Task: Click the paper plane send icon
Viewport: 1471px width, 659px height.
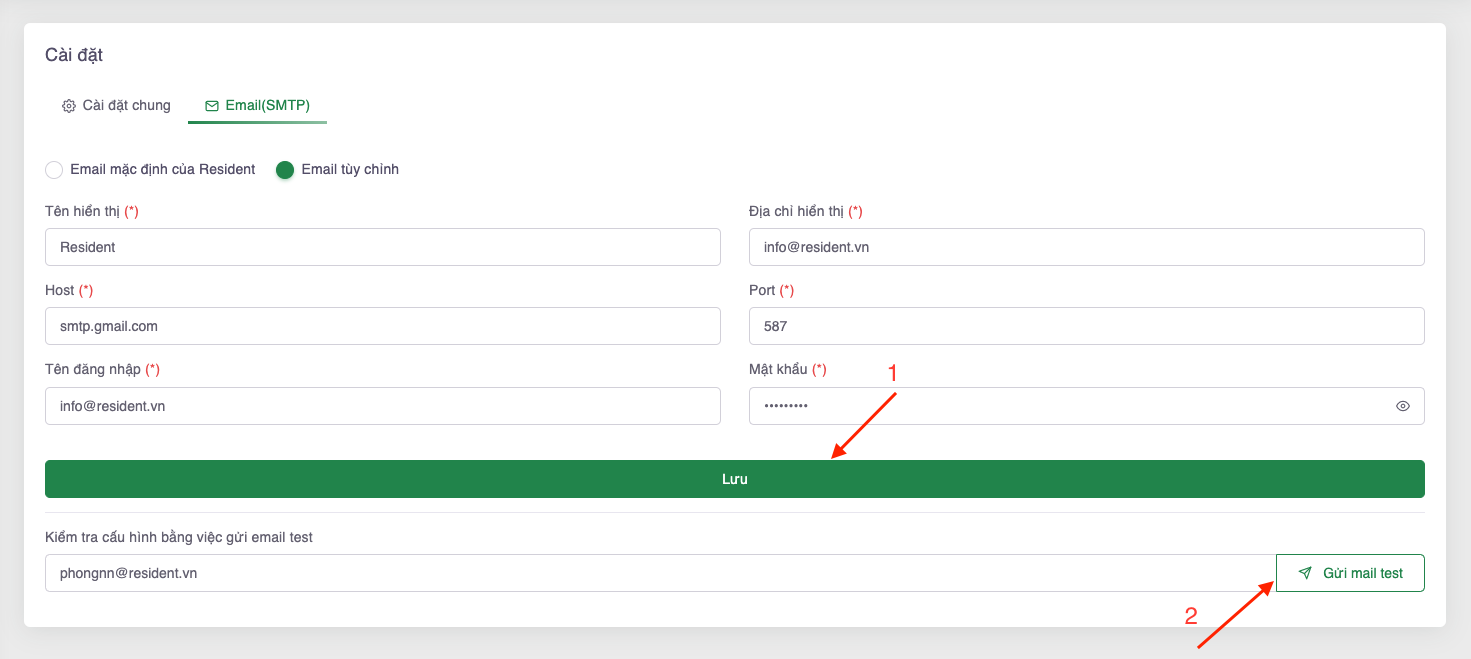Action: point(1305,573)
